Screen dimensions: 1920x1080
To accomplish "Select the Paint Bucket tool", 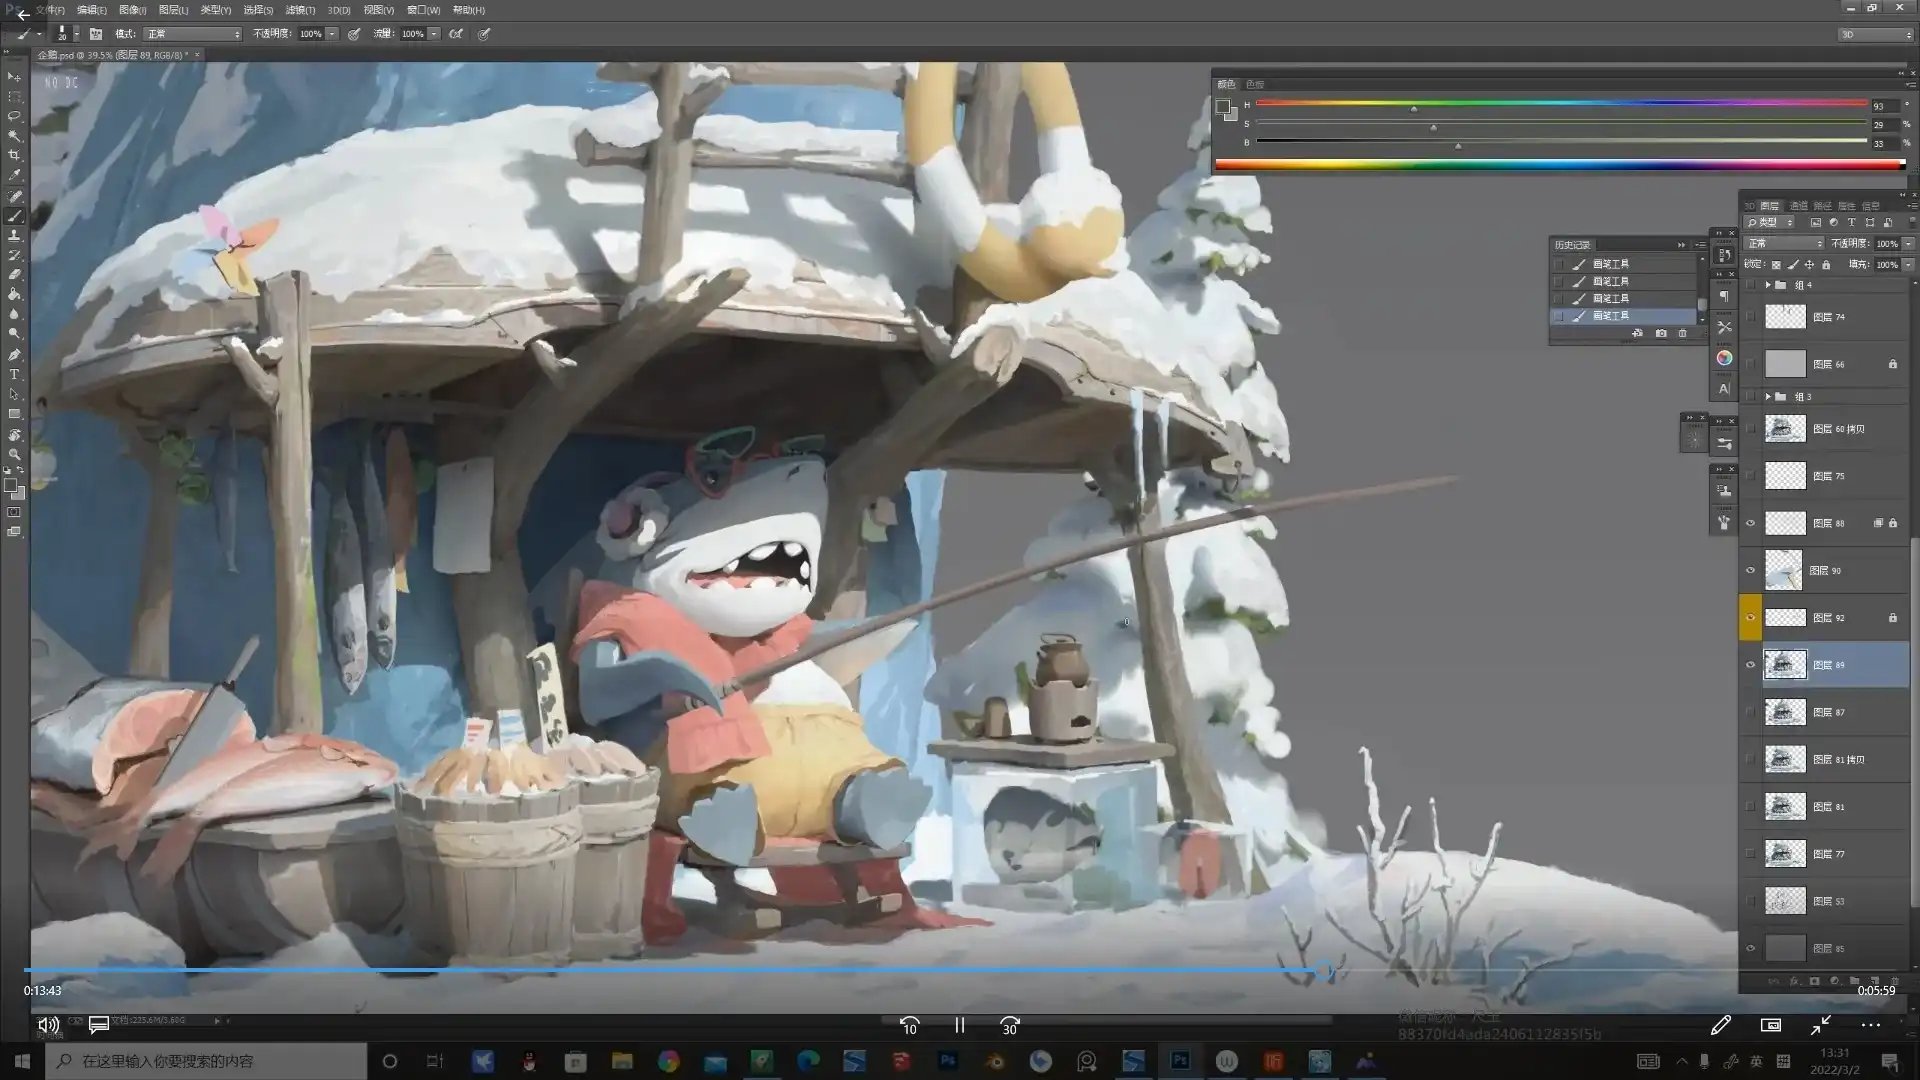I will (x=14, y=295).
